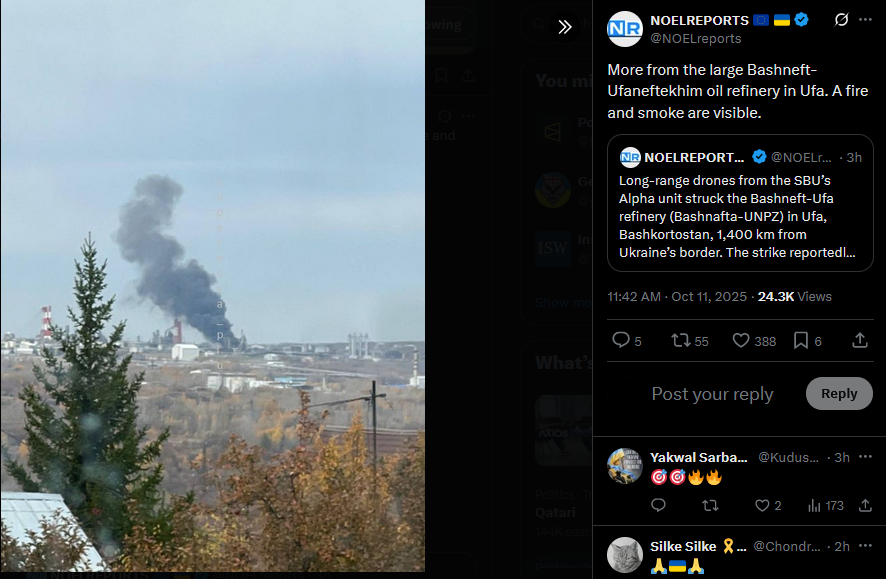The image size is (886, 579).
Task: Open Silke Silke's profile avatar
Action: [x=624, y=555]
